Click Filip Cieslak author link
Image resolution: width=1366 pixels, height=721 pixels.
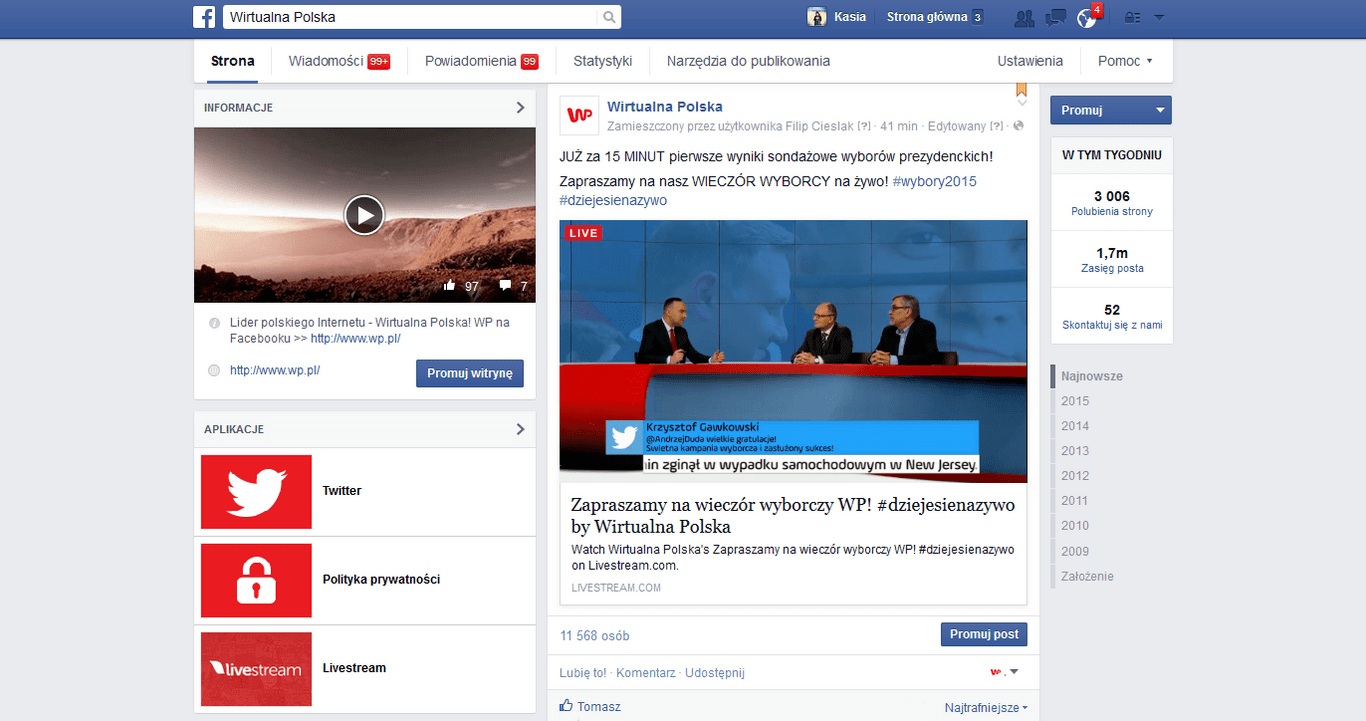819,126
